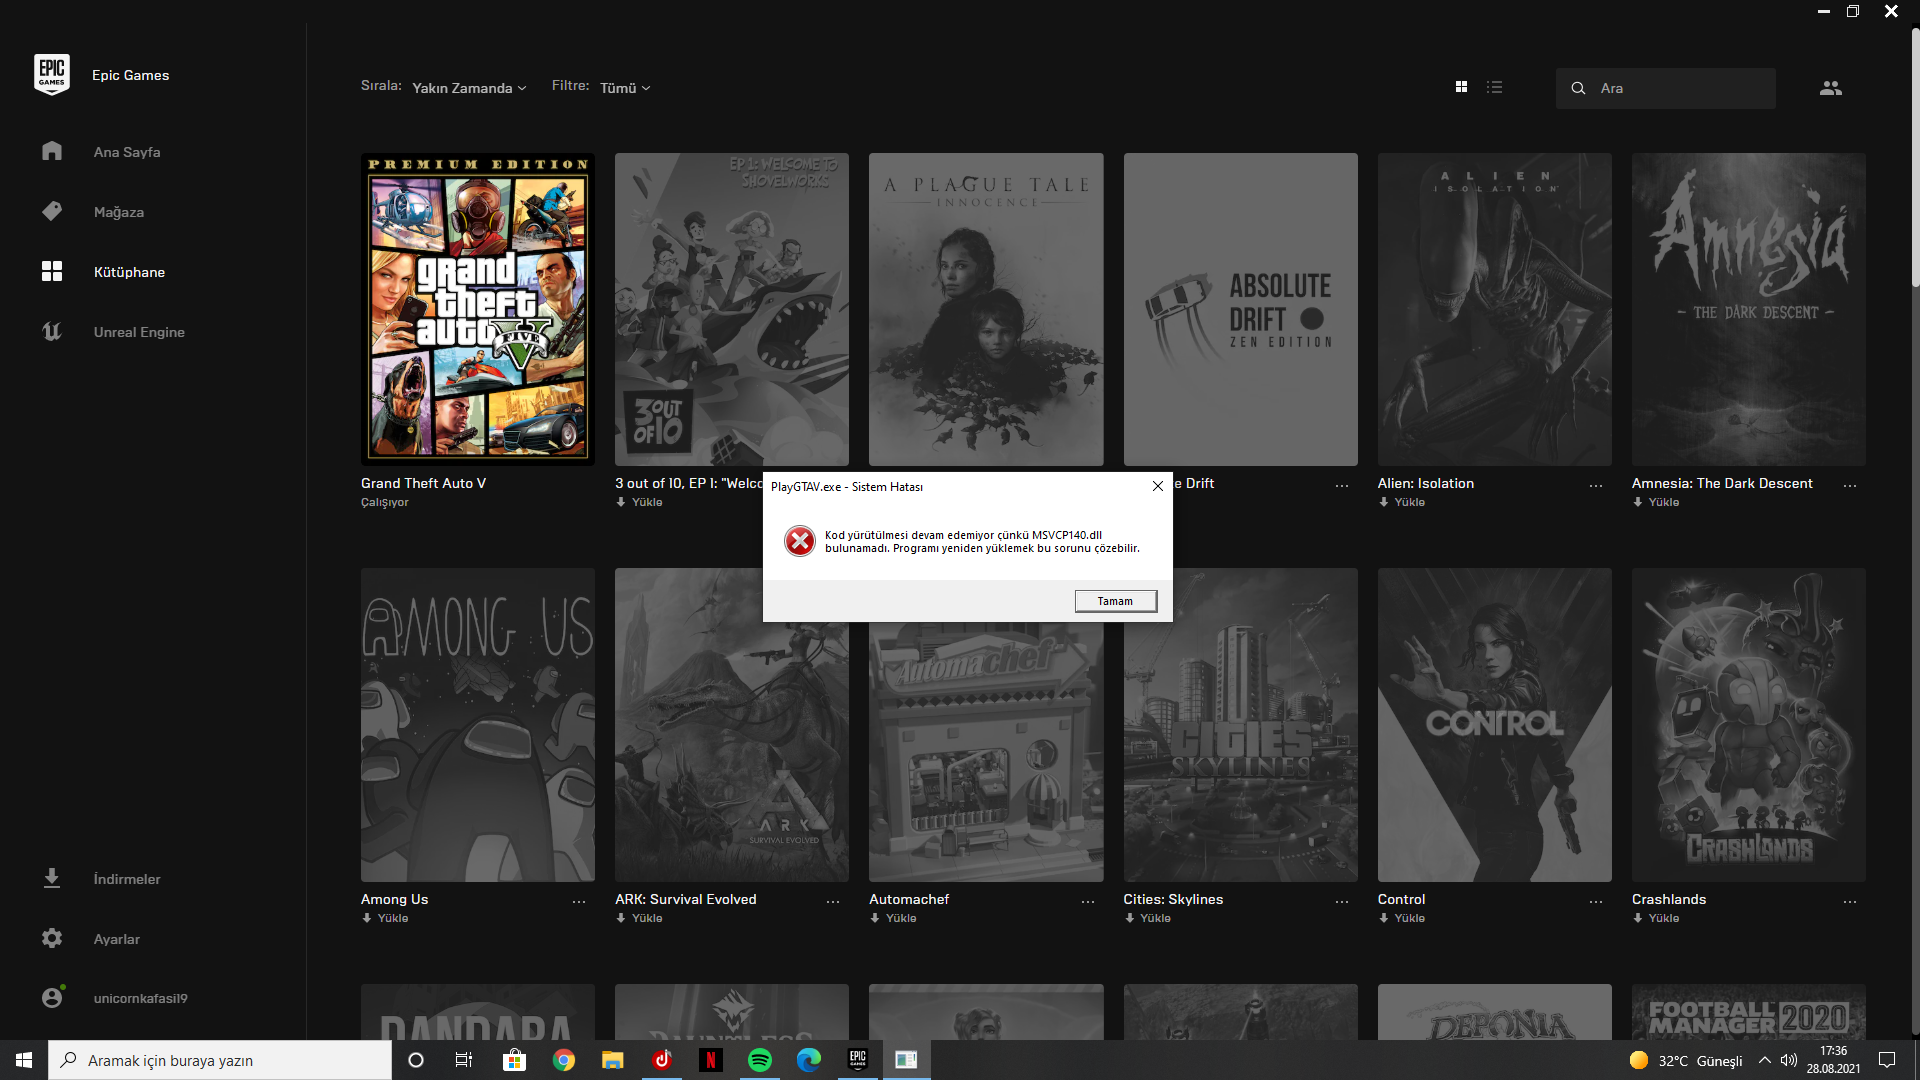The width and height of the screenshot is (1920, 1080).
Task: Open A Plague Tale Innocence cover
Action: coord(986,309)
